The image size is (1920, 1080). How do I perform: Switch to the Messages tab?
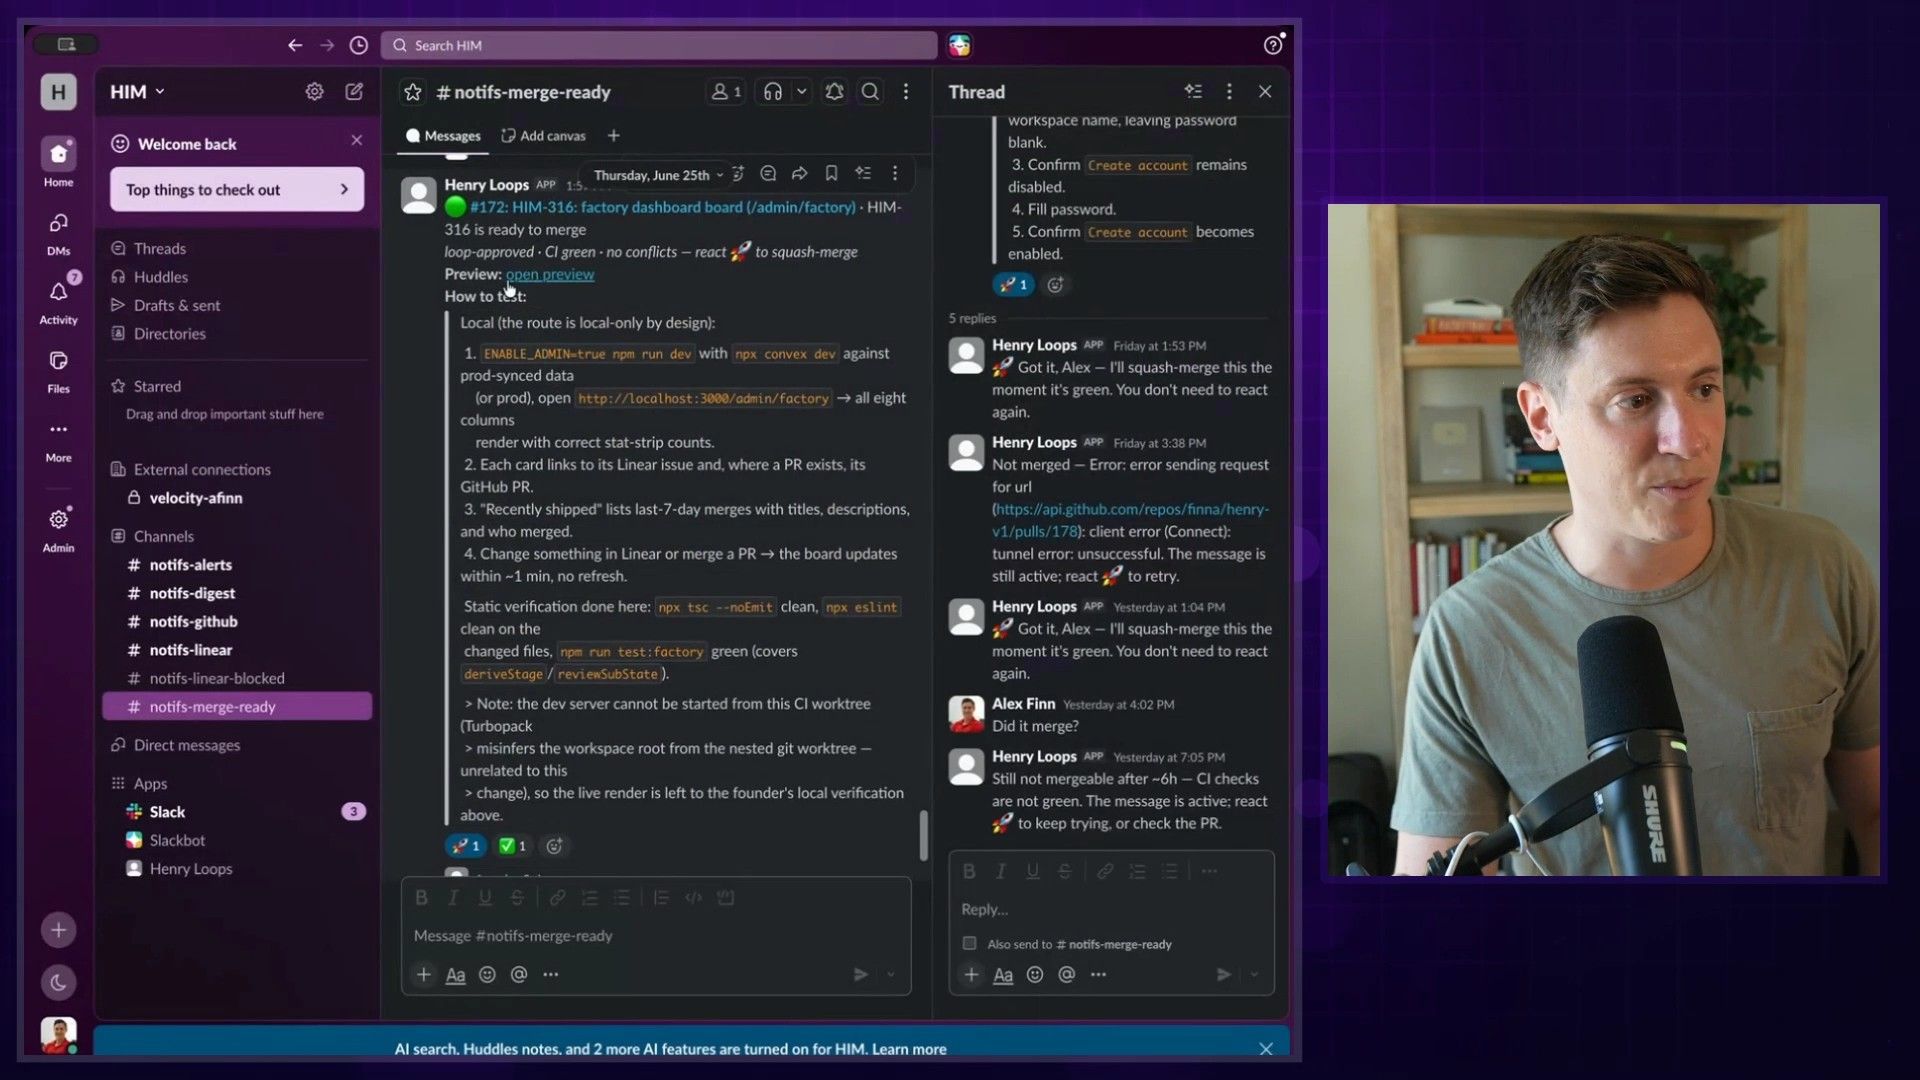point(443,136)
